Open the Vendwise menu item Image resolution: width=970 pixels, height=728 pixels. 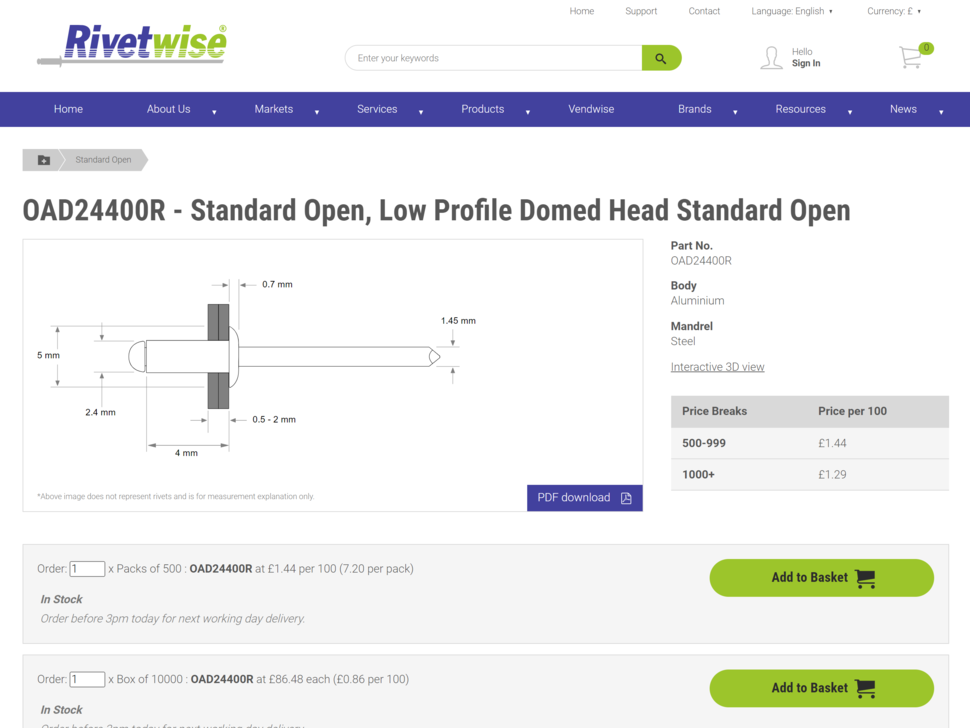(591, 109)
